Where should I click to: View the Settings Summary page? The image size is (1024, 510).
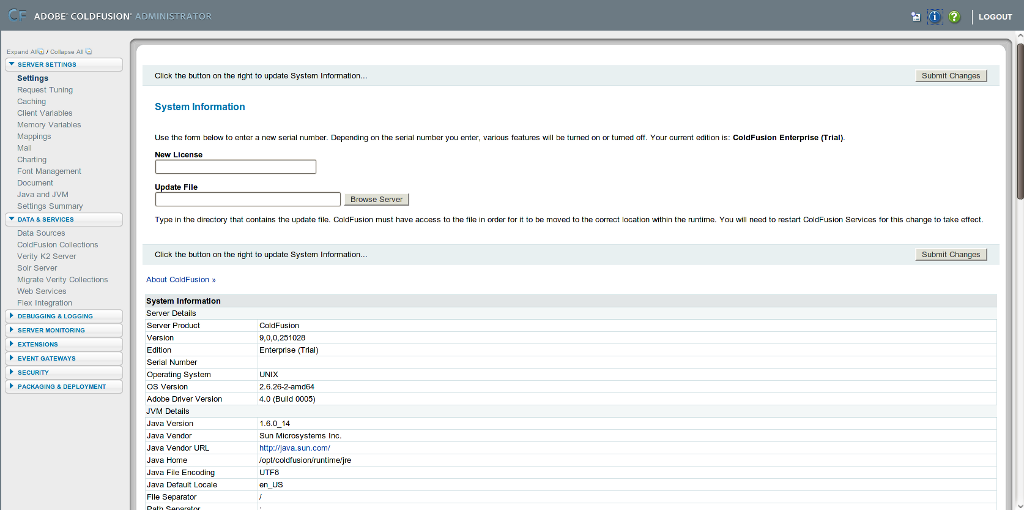[50, 206]
